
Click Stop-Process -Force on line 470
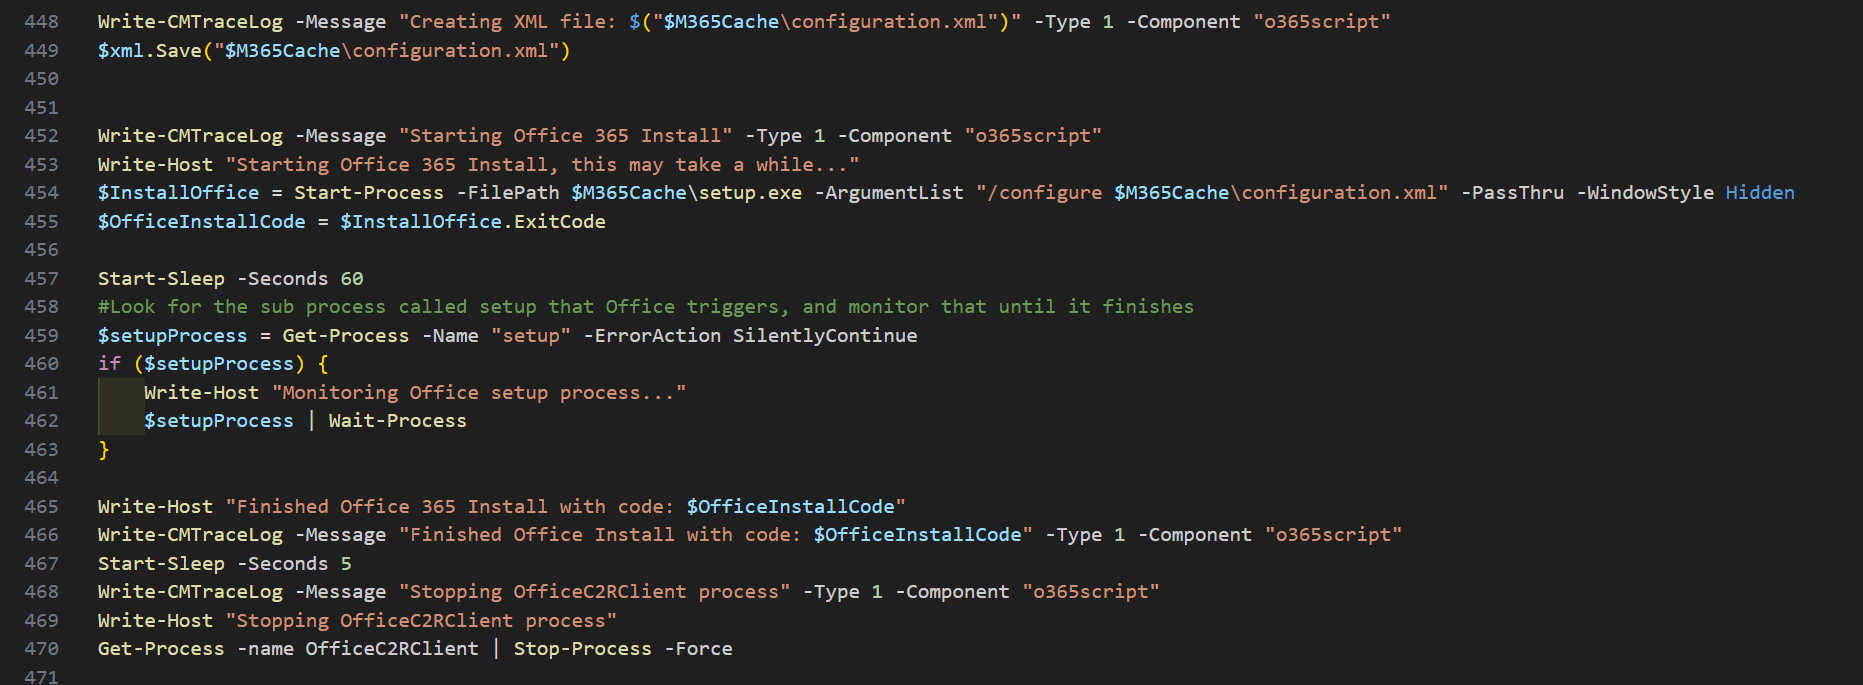[x=623, y=649]
